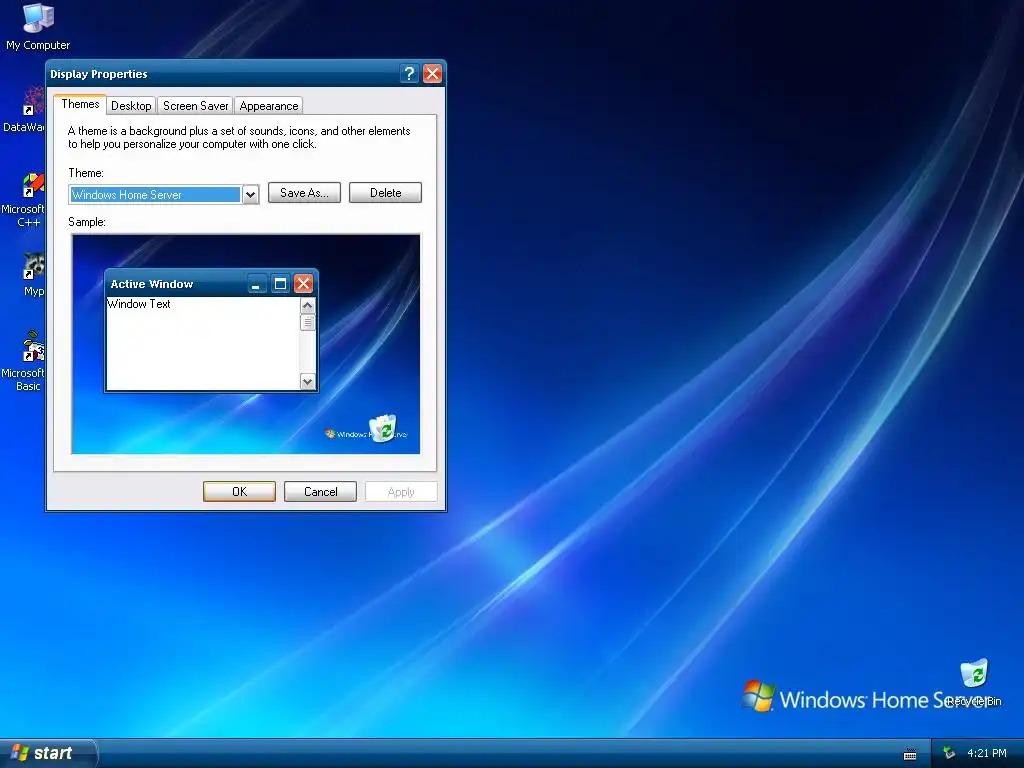Click the 4:21 PM taskbar clock

point(986,754)
